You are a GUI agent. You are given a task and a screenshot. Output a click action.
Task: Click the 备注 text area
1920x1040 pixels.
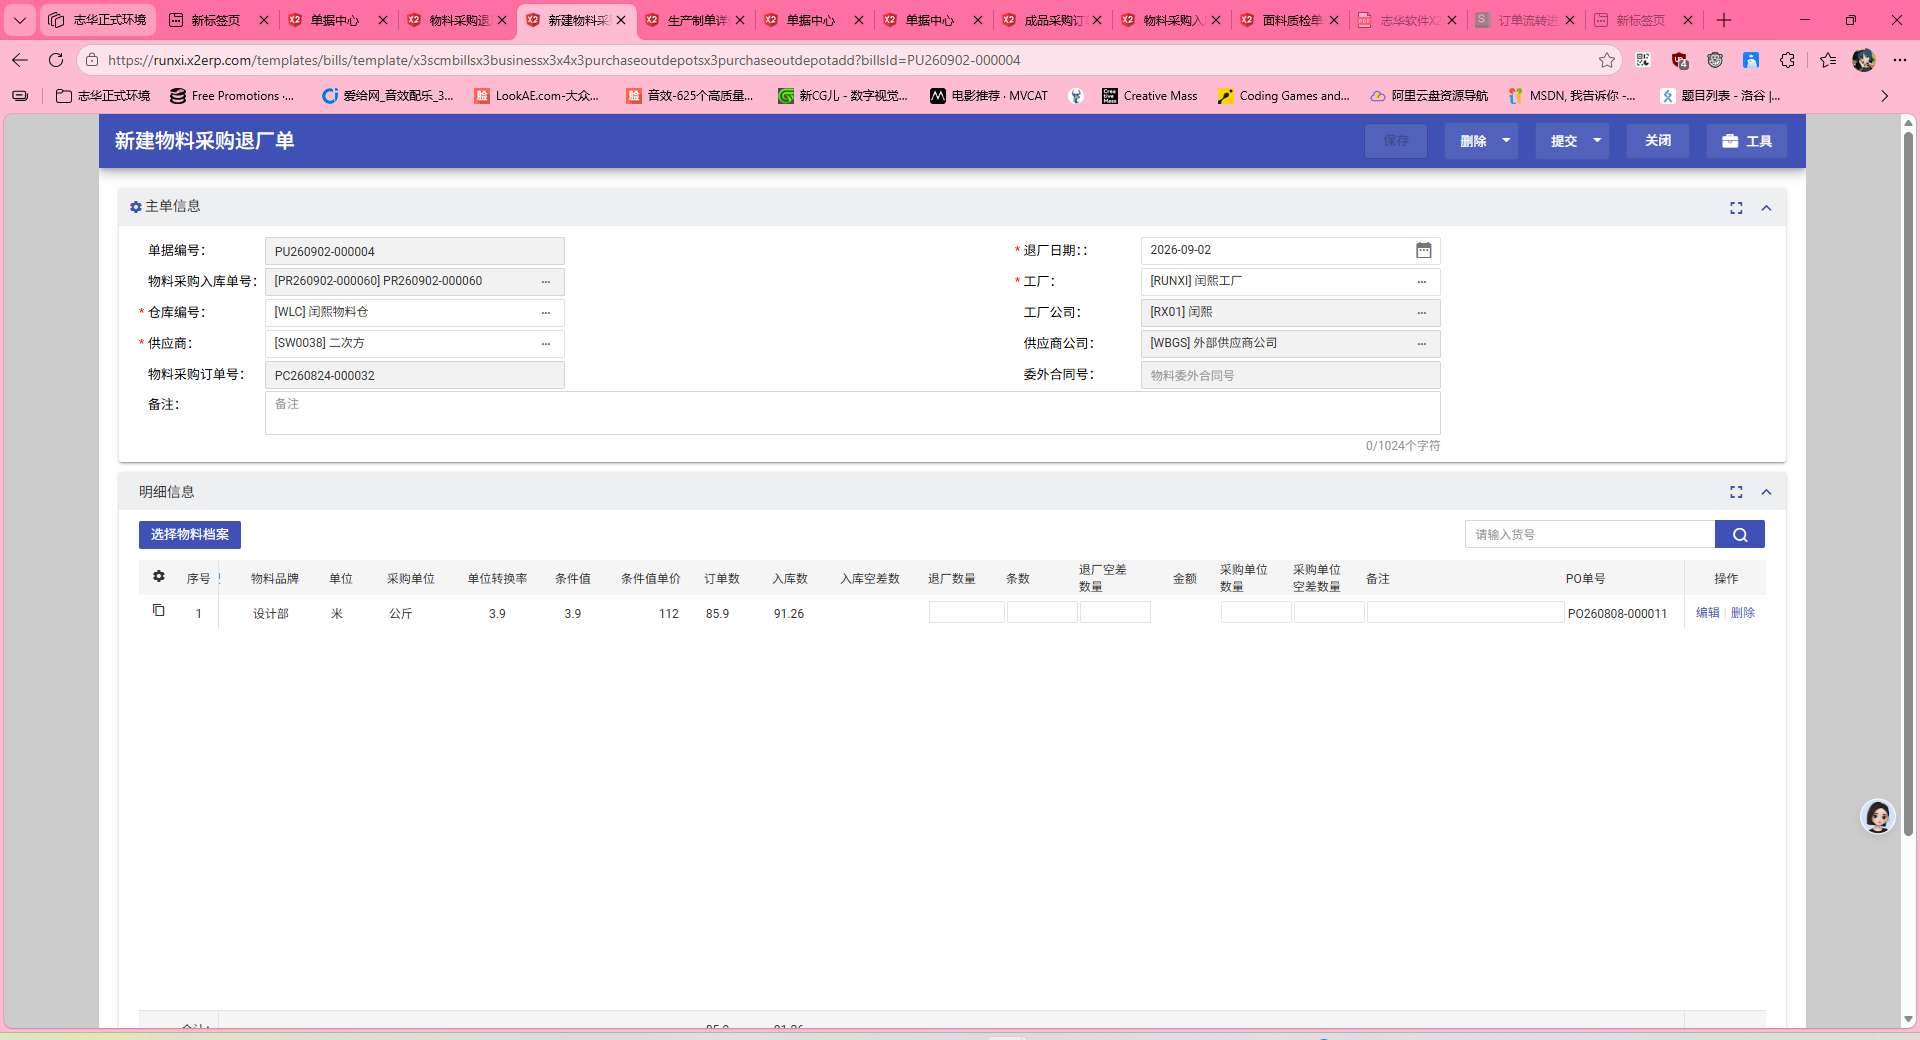pyautogui.click(x=852, y=413)
